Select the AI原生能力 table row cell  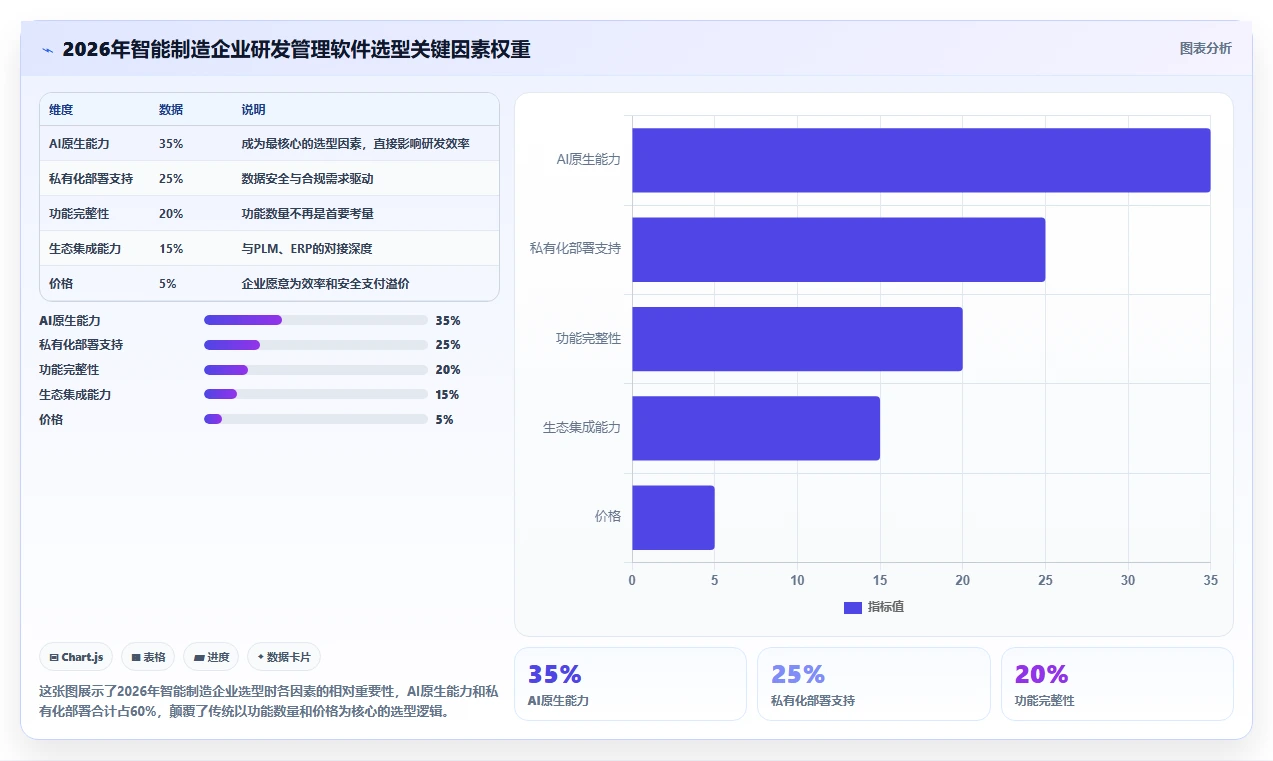[x=77, y=144]
